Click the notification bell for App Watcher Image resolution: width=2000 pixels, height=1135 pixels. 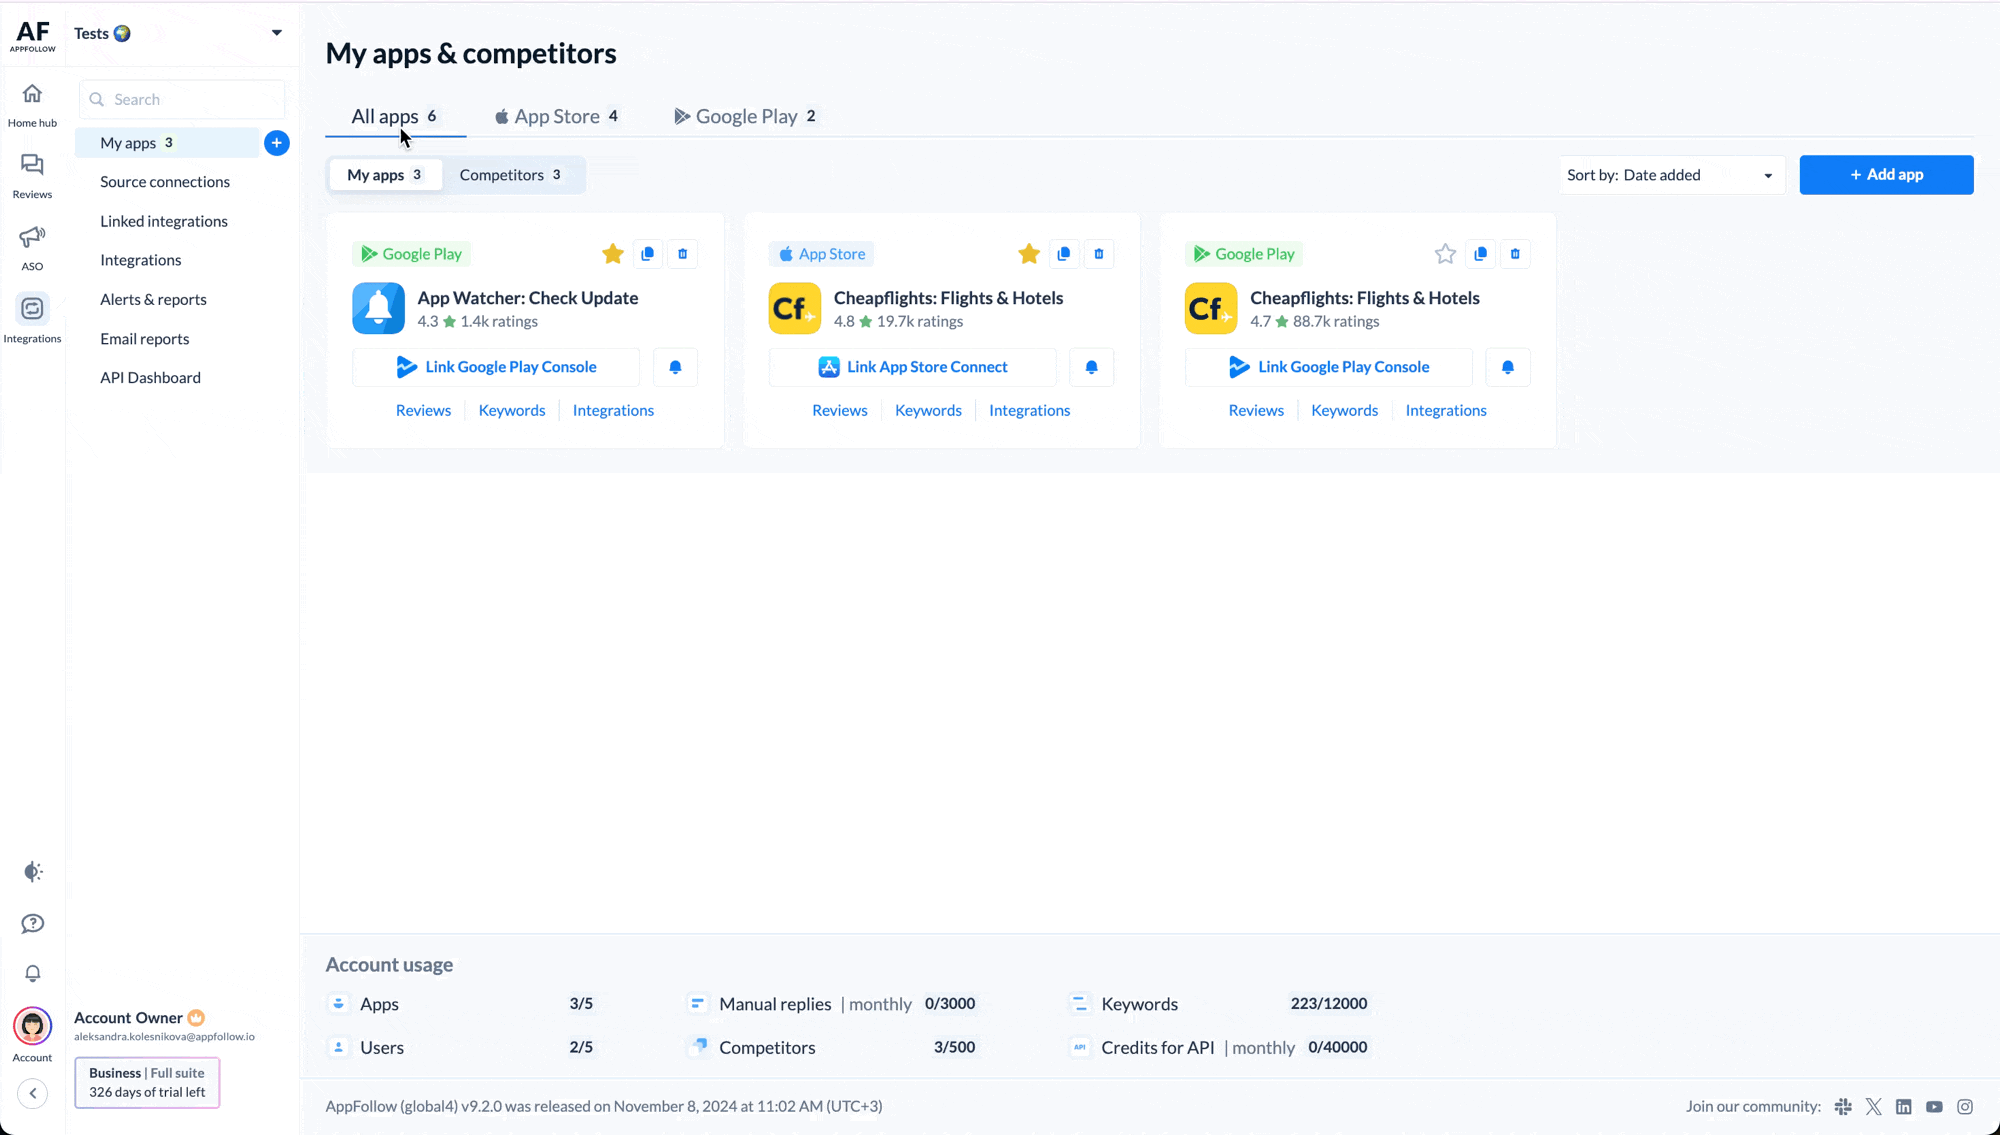click(675, 367)
